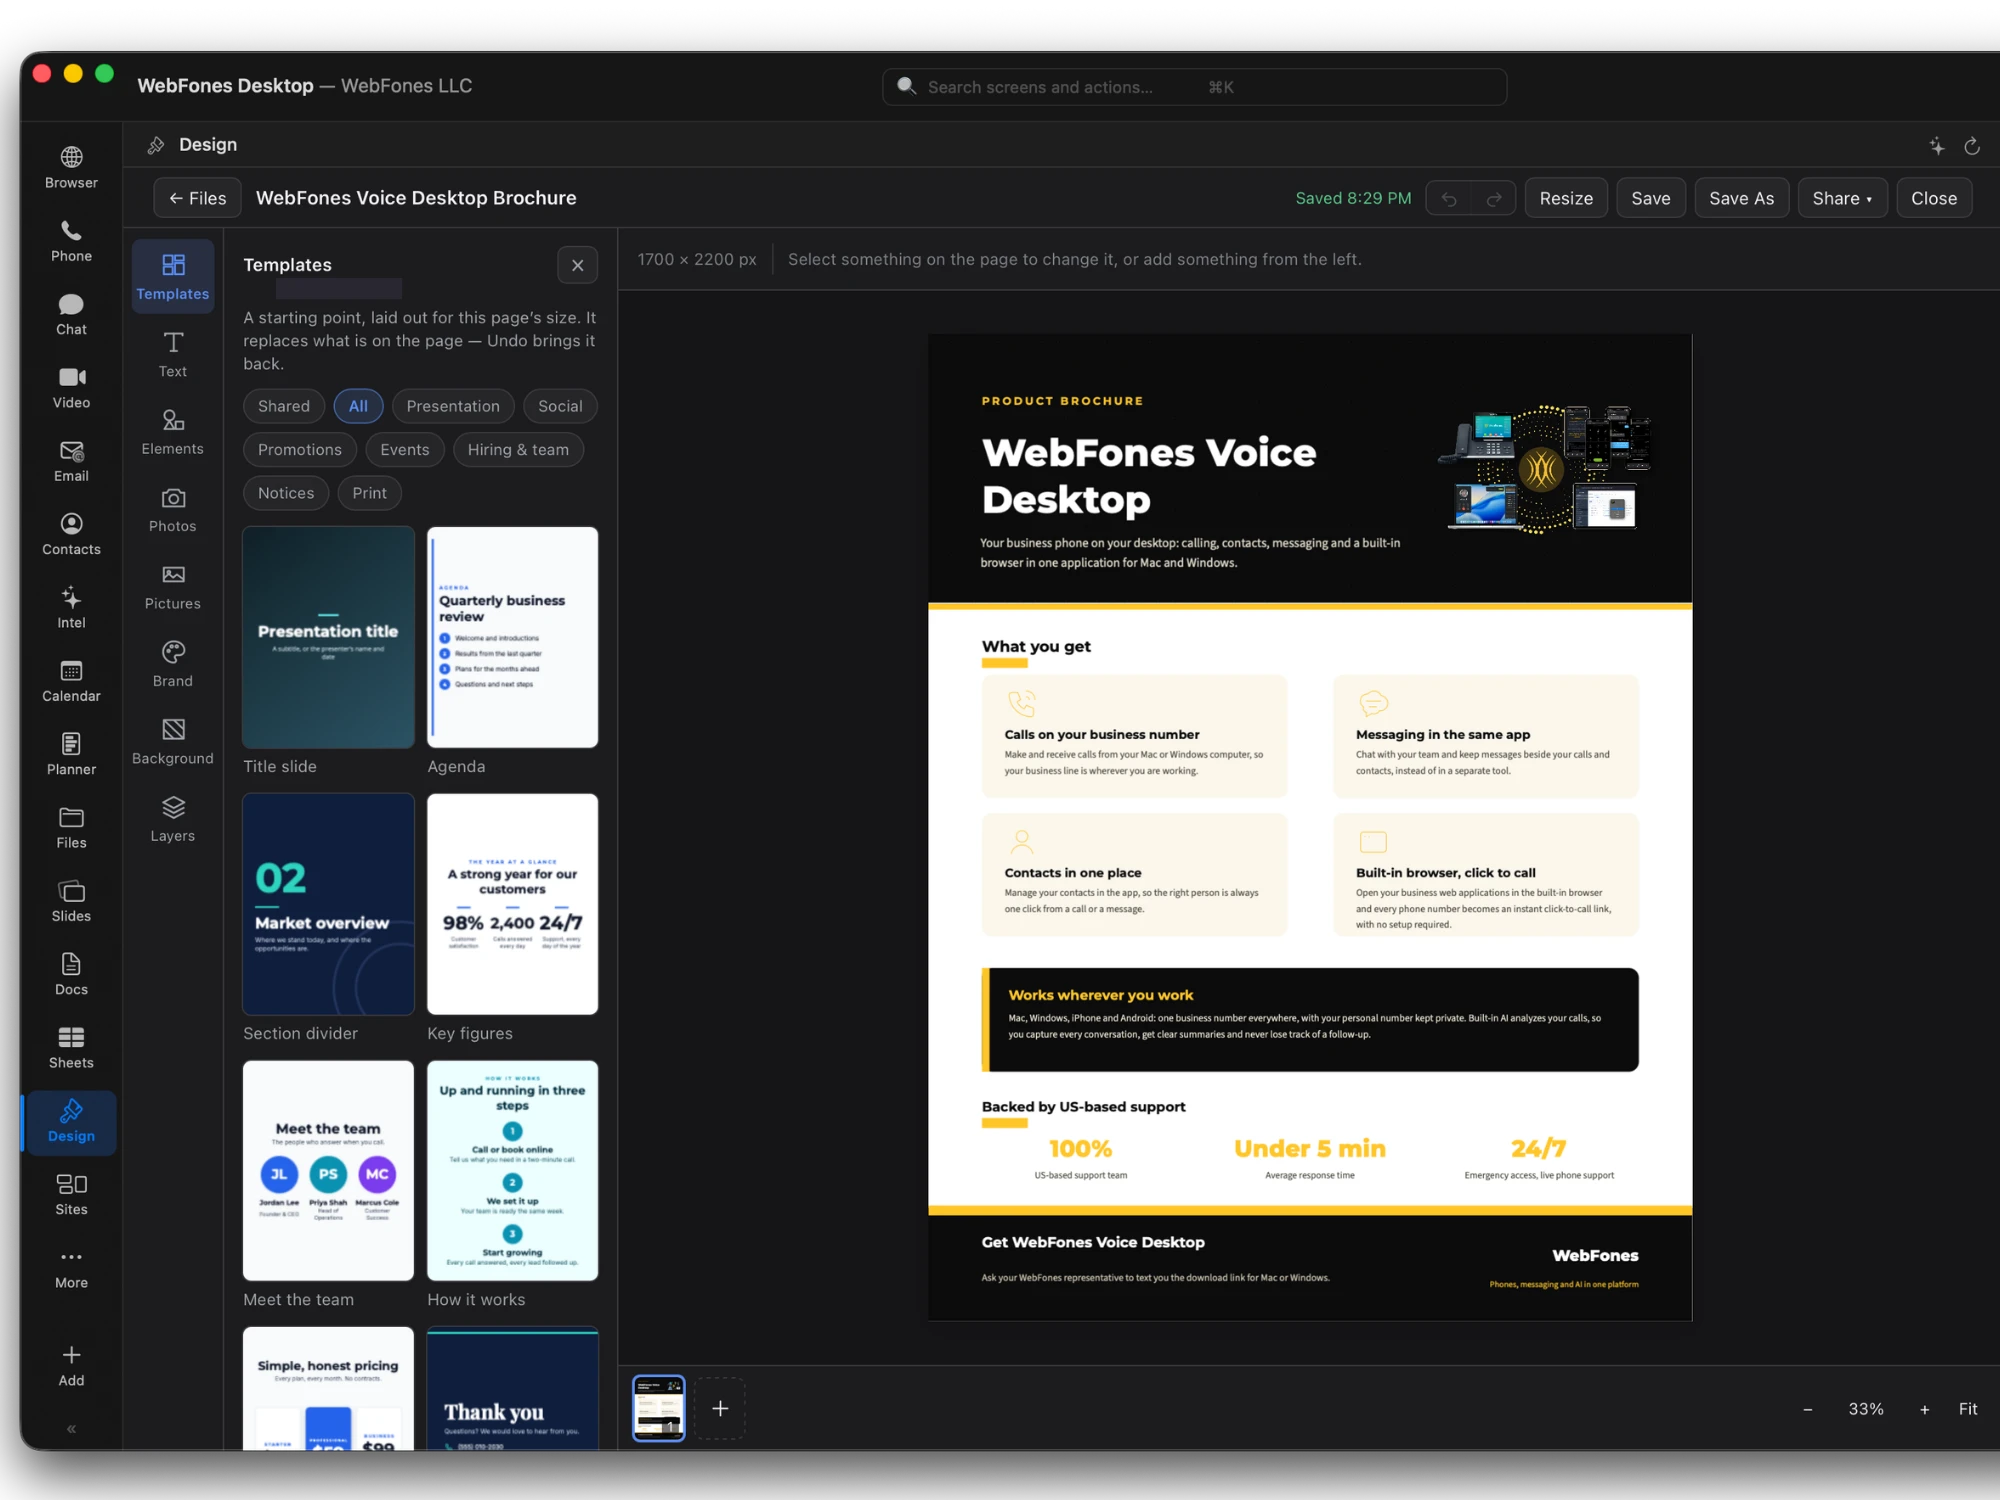Image resolution: width=2000 pixels, height=1500 pixels.
Task: Open Files in the left sidebar
Action: click(71, 828)
